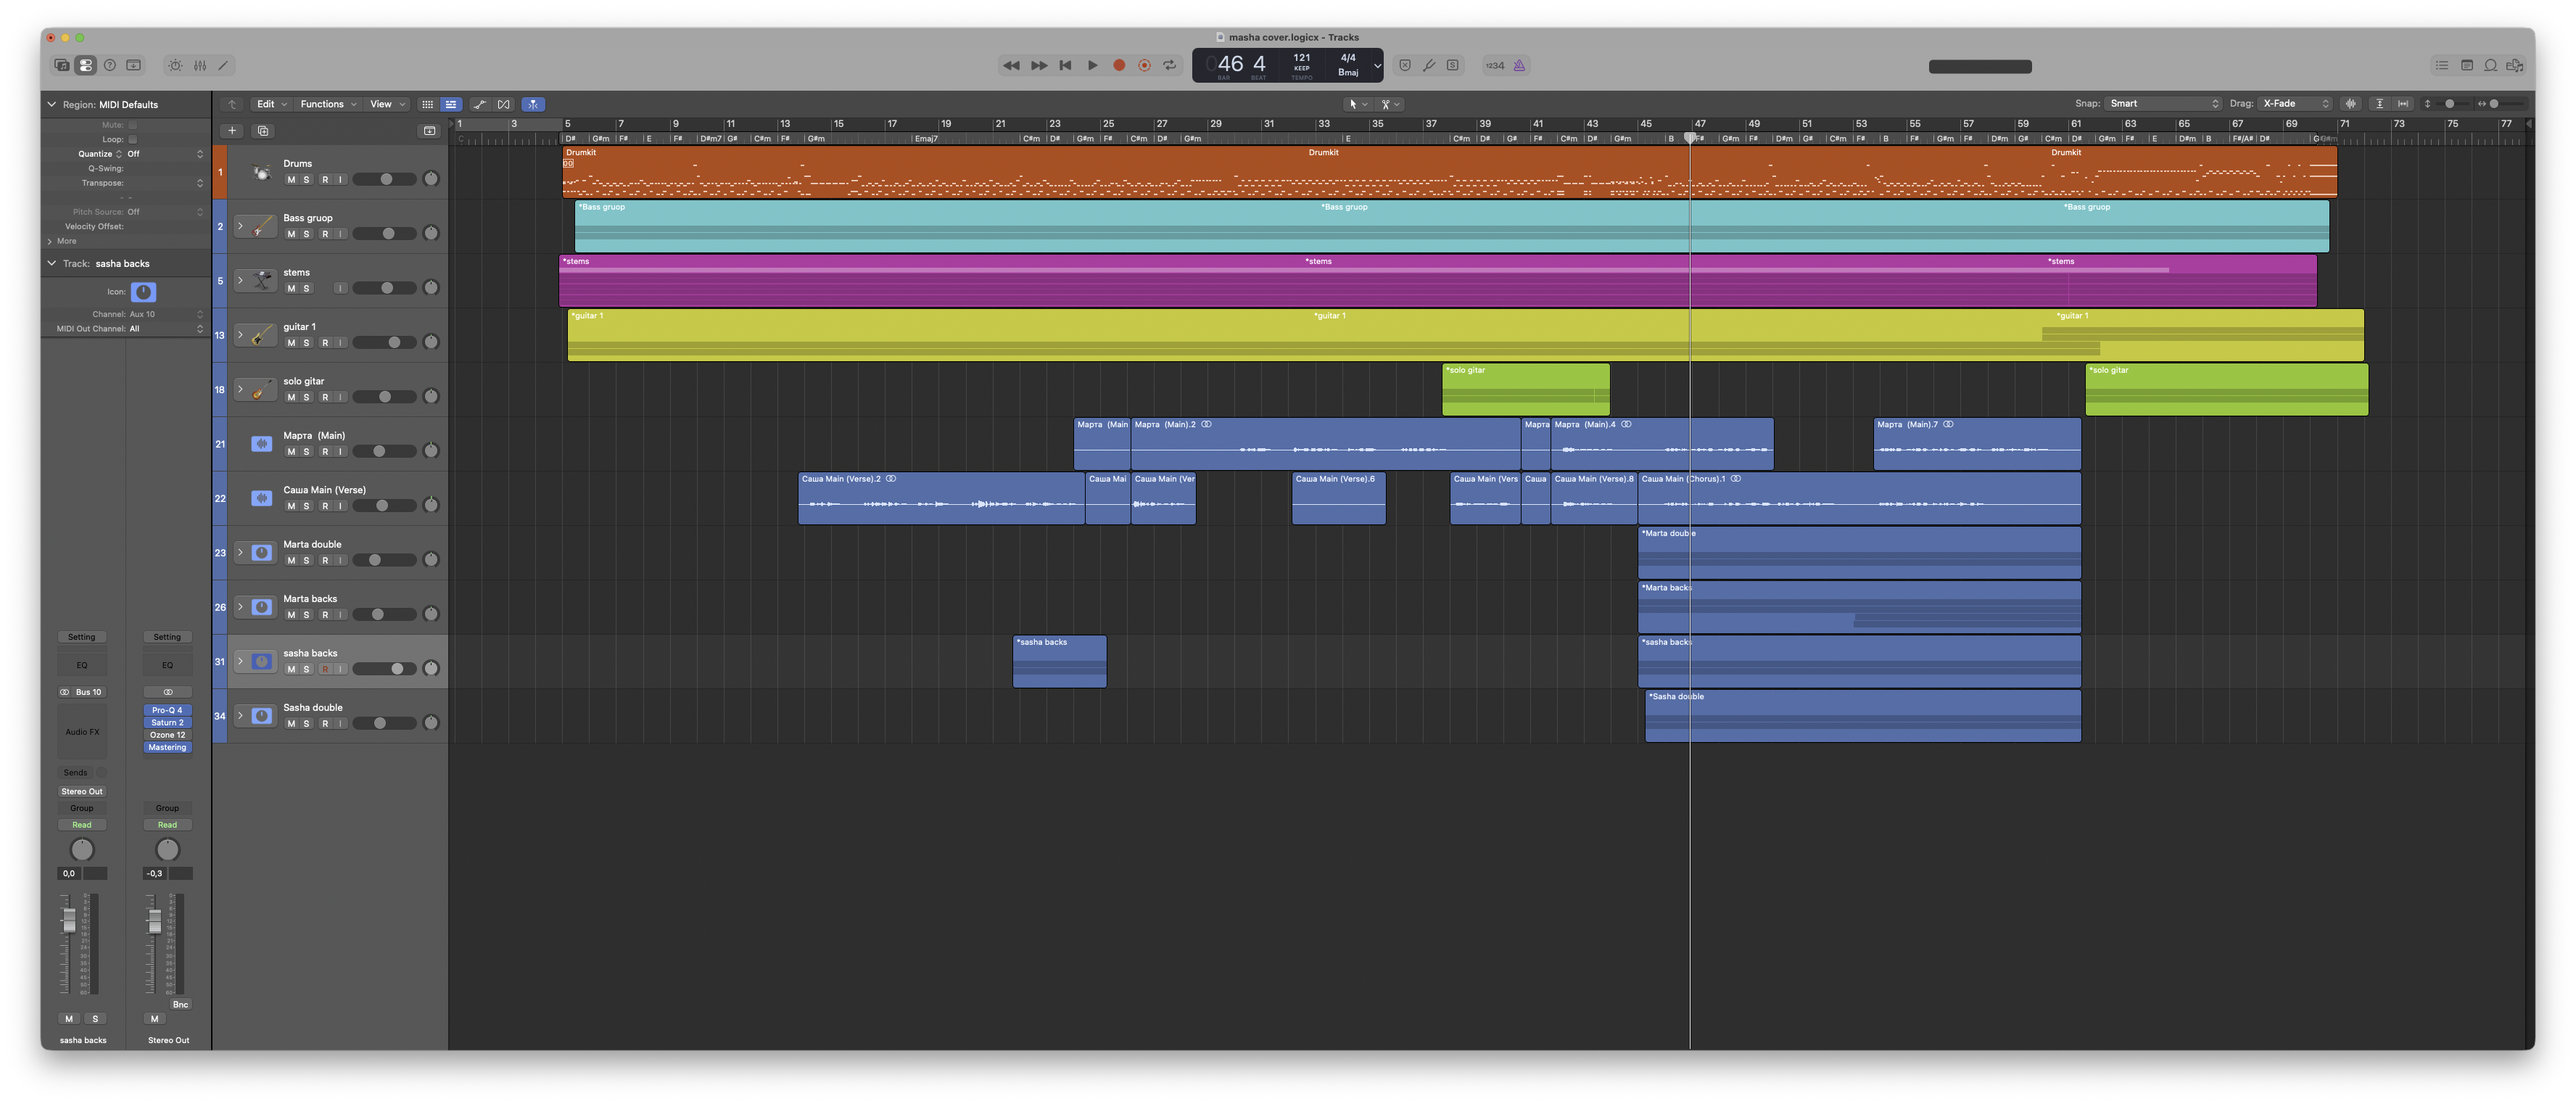Open the Note Pad icon

click(2467, 65)
